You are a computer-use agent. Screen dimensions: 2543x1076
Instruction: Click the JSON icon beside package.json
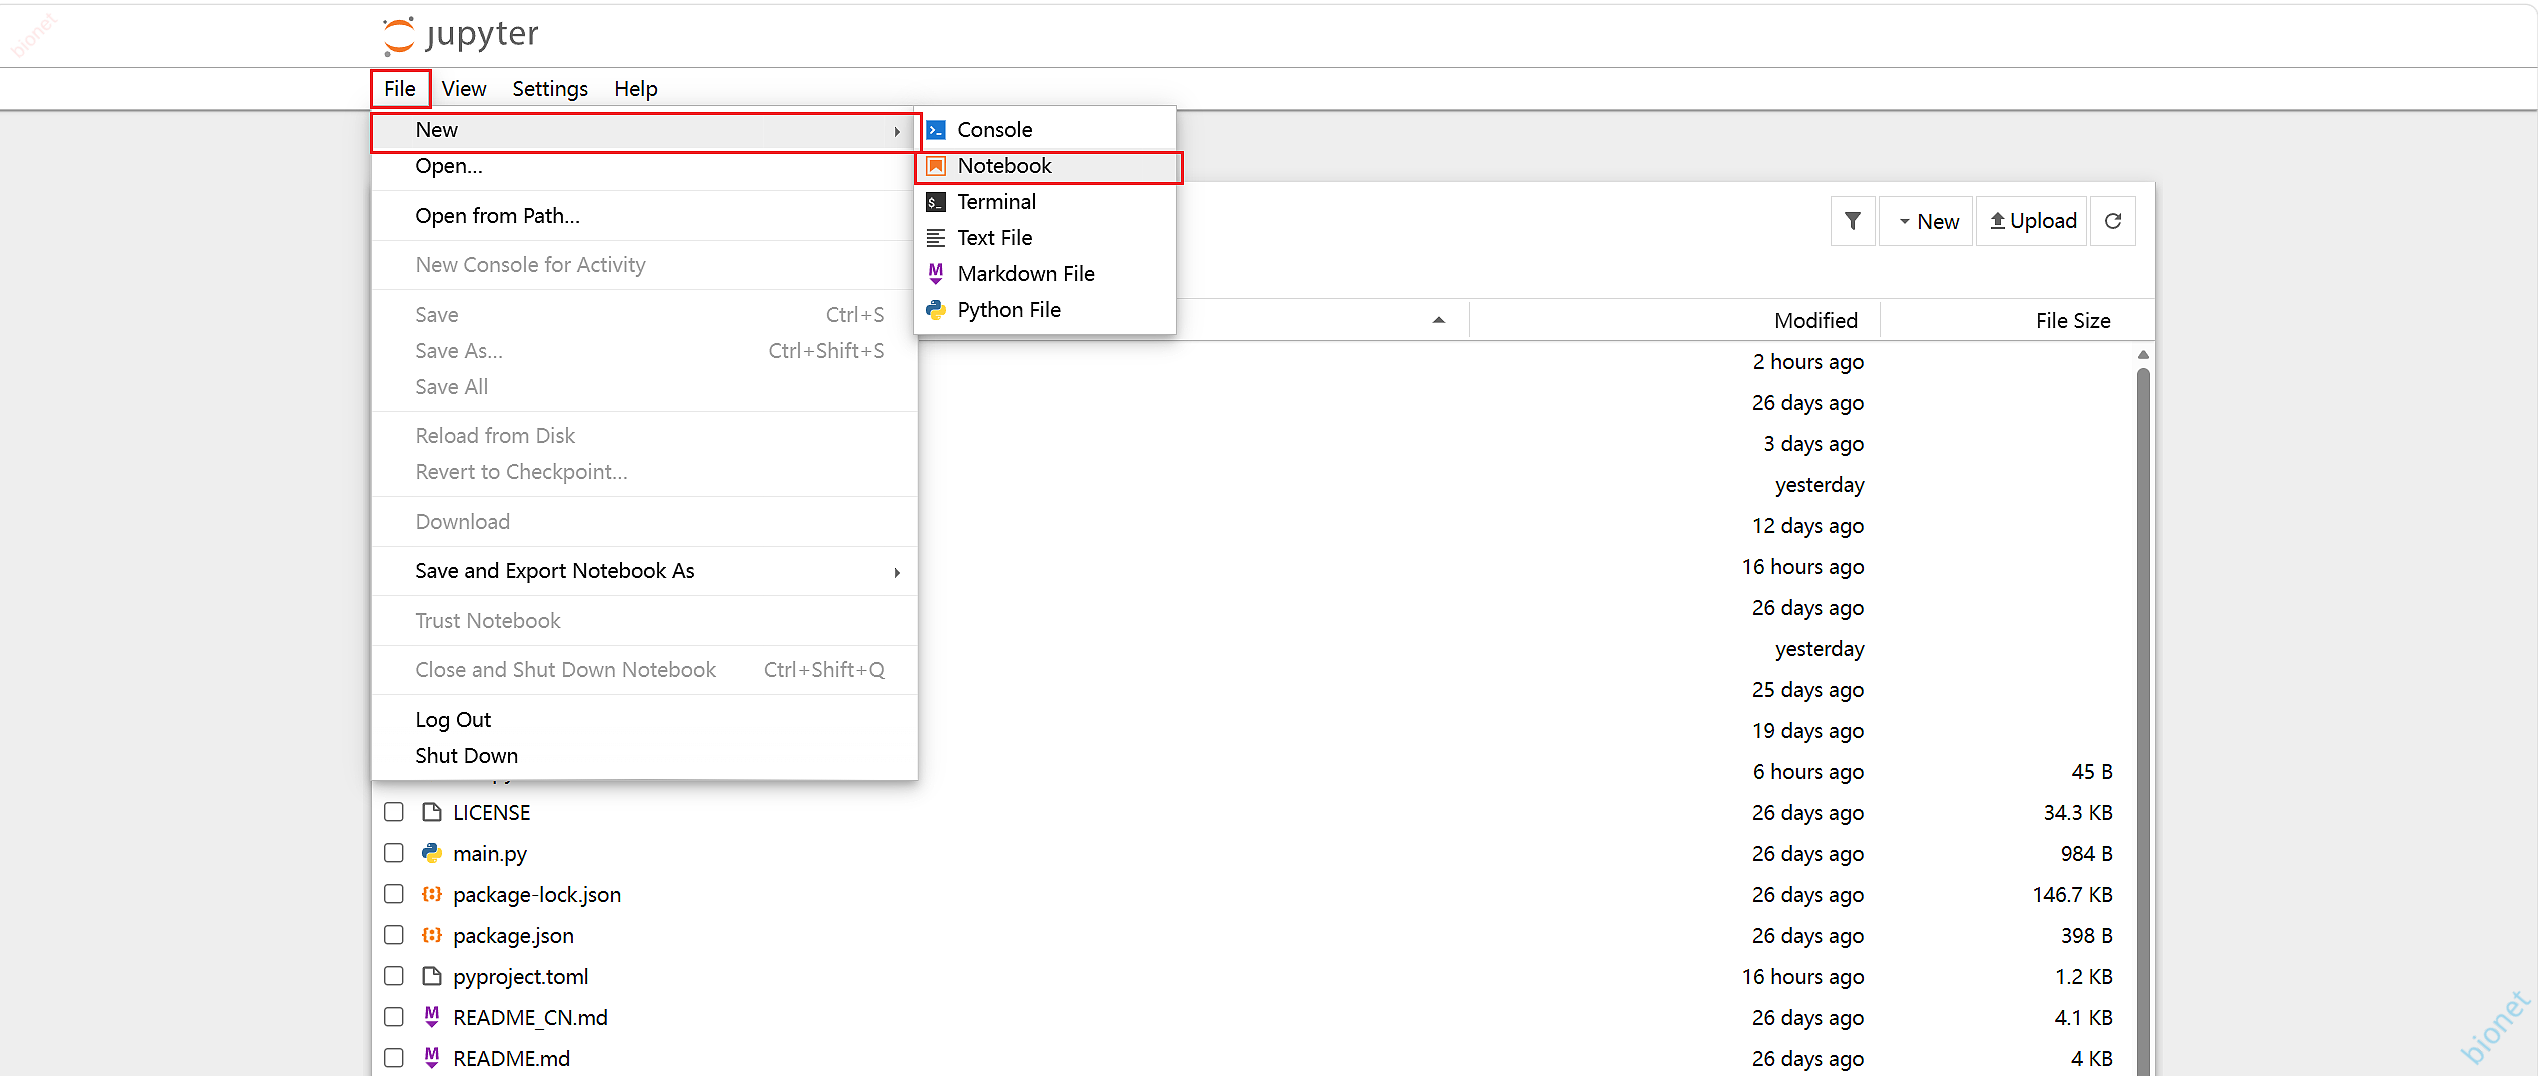432,935
